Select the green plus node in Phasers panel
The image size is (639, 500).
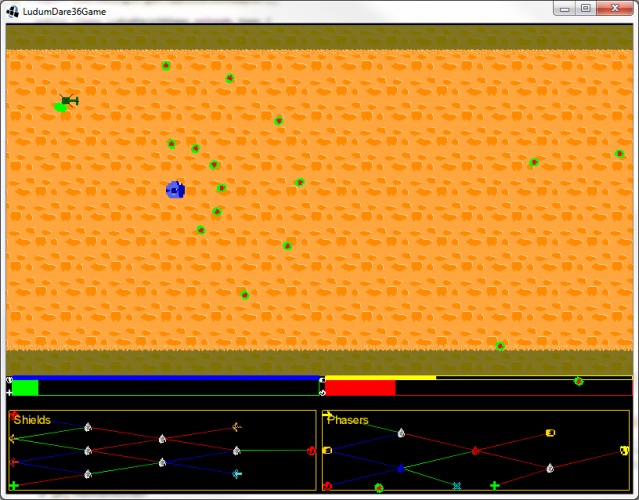click(x=495, y=485)
